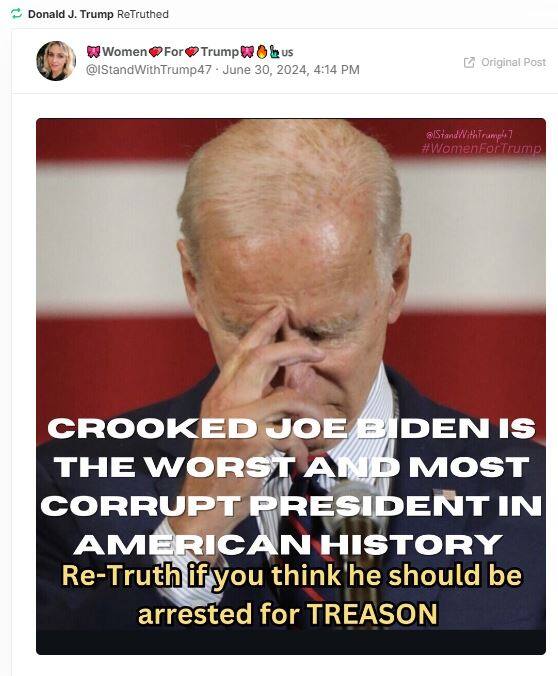558x676 pixels.
Task: Click the green ReTruth arrows icon
Action: 16,14
